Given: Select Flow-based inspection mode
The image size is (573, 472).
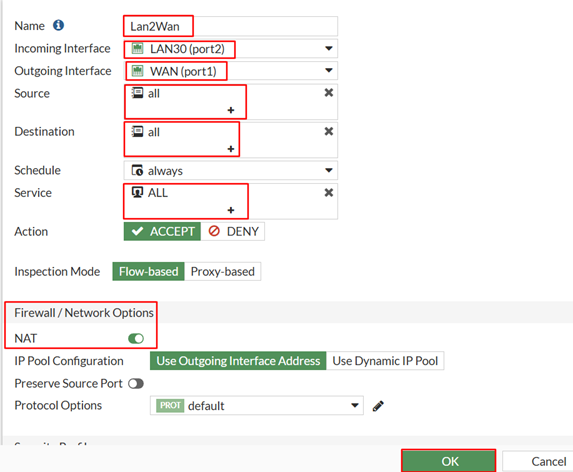Looking at the screenshot, I should [x=148, y=271].
